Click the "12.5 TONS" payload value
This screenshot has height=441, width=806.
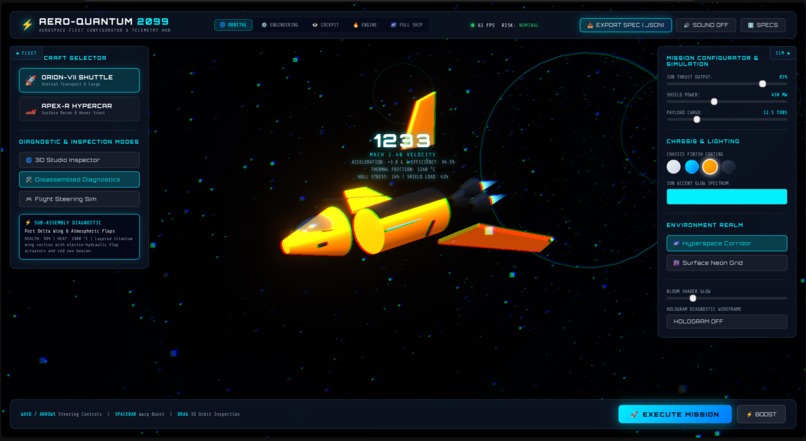tap(775, 112)
